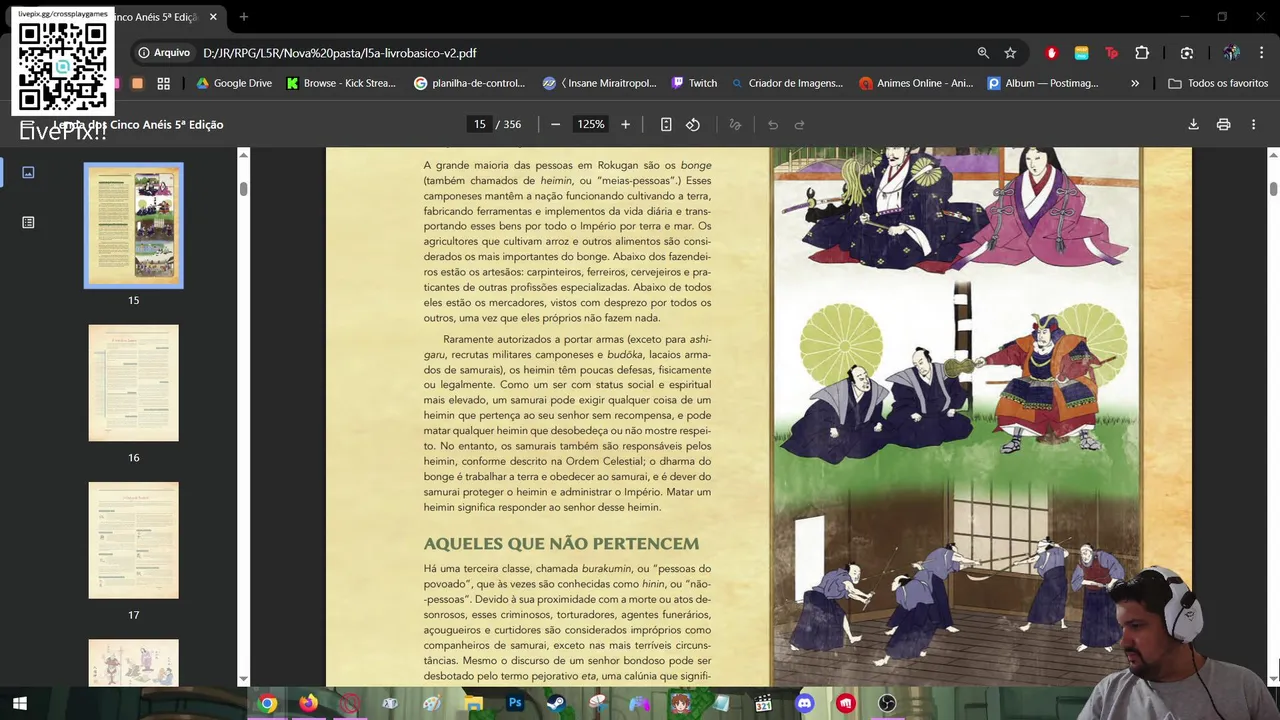The image size is (1280, 720).
Task: Open the Criador de Imagens bookmark
Action: tap(788, 83)
